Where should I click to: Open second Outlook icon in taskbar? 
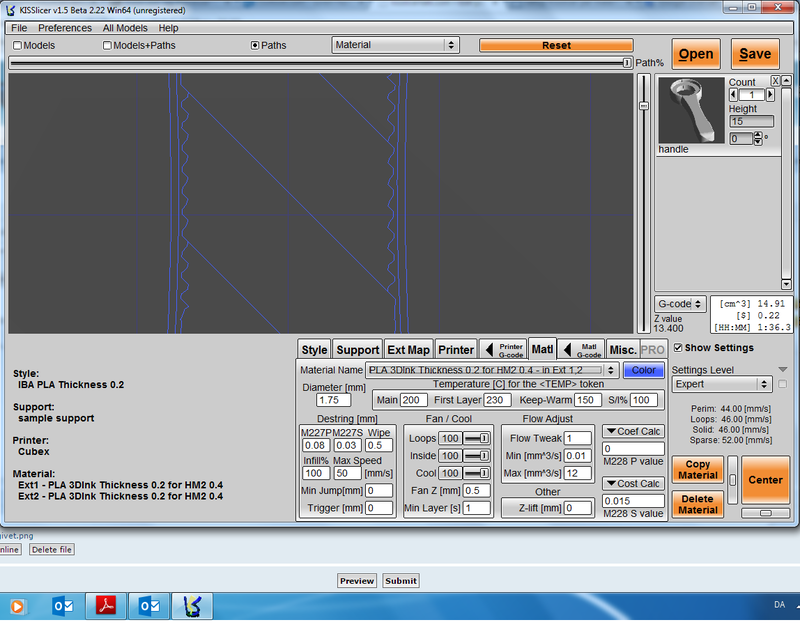149,606
